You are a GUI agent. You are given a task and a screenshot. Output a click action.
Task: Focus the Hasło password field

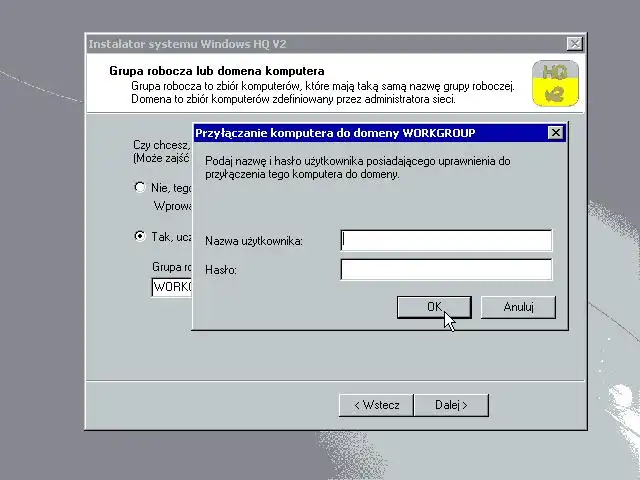(x=446, y=269)
